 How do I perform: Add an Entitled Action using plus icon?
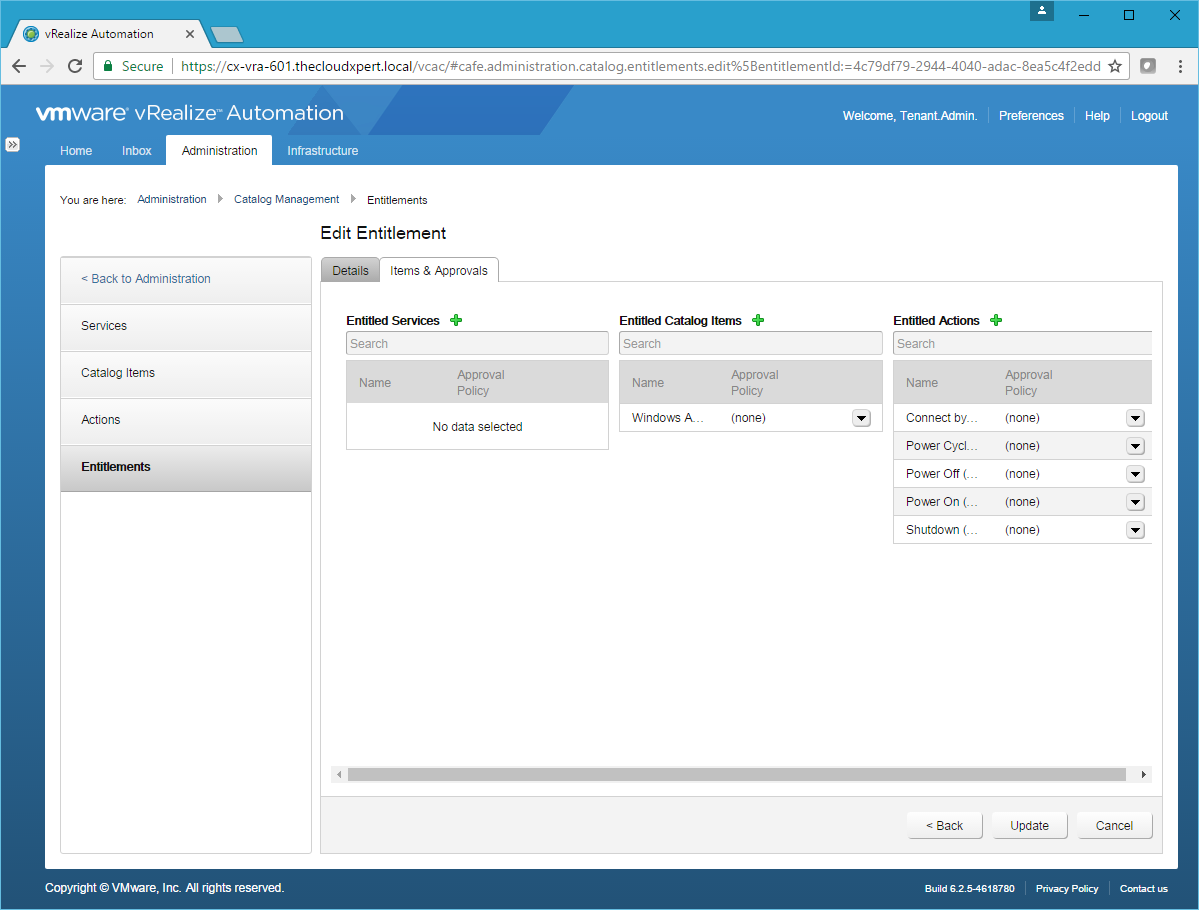[x=996, y=320]
